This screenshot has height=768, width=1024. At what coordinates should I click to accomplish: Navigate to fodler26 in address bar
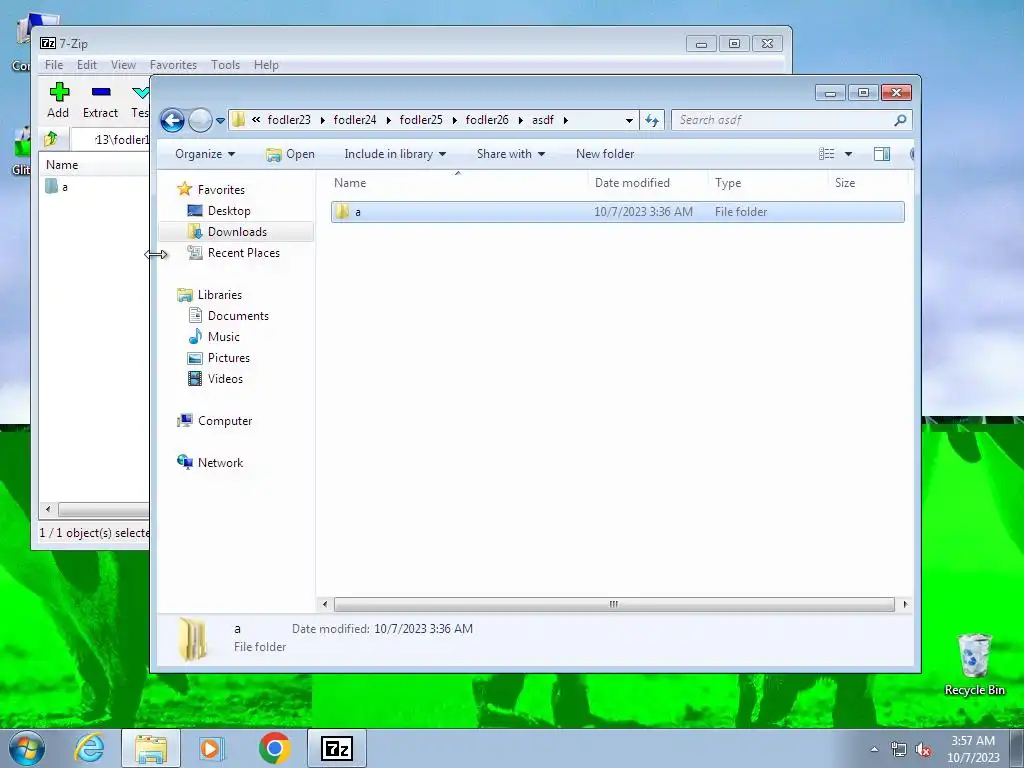click(x=487, y=120)
